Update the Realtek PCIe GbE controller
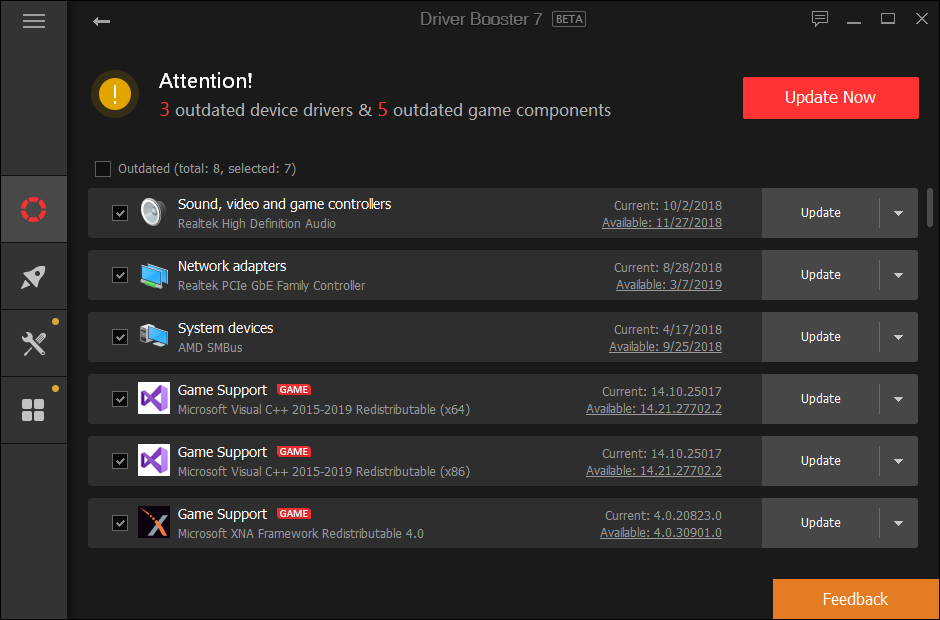Image resolution: width=940 pixels, height=620 pixels. point(820,275)
